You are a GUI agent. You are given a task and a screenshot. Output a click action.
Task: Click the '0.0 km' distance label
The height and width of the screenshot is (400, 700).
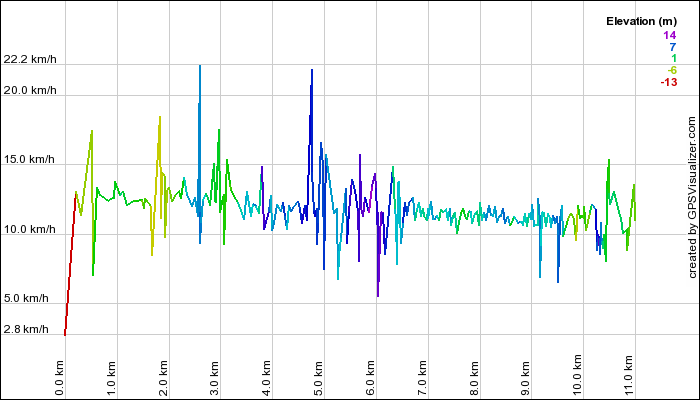pyautogui.click(x=59, y=378)
